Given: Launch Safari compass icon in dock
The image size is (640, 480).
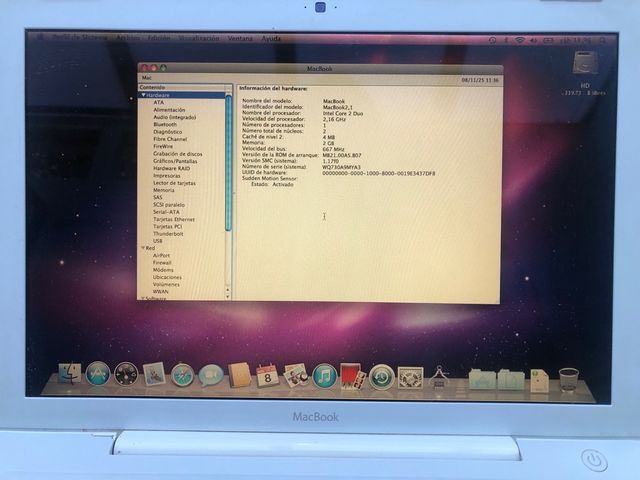Looking at the screenshot, I should [x=182, y=375].
